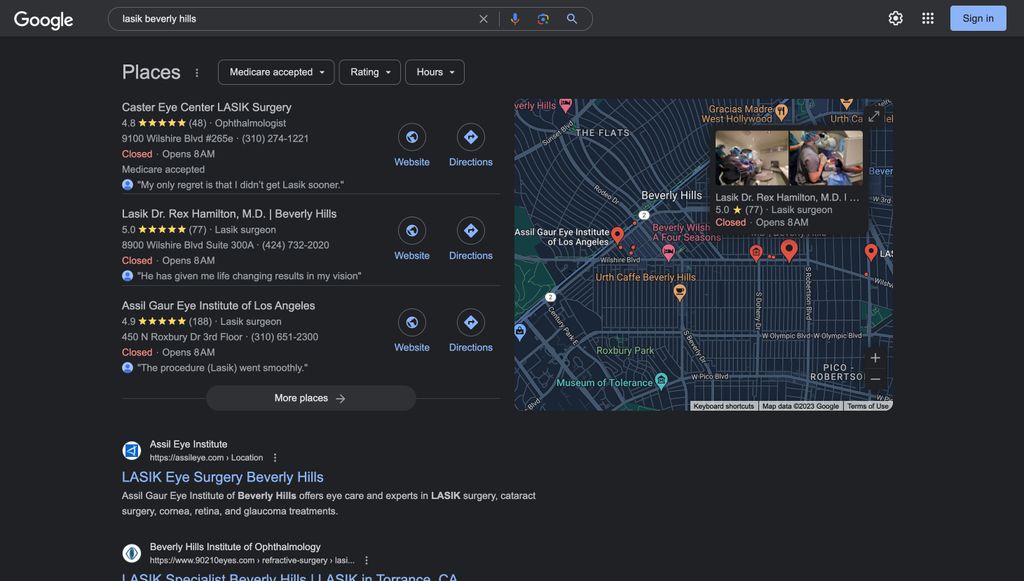This screenshot has height=581, width=1024.
Task: Select the Assil Gaur Eye Institute map pin
Action: coord(617,235)
